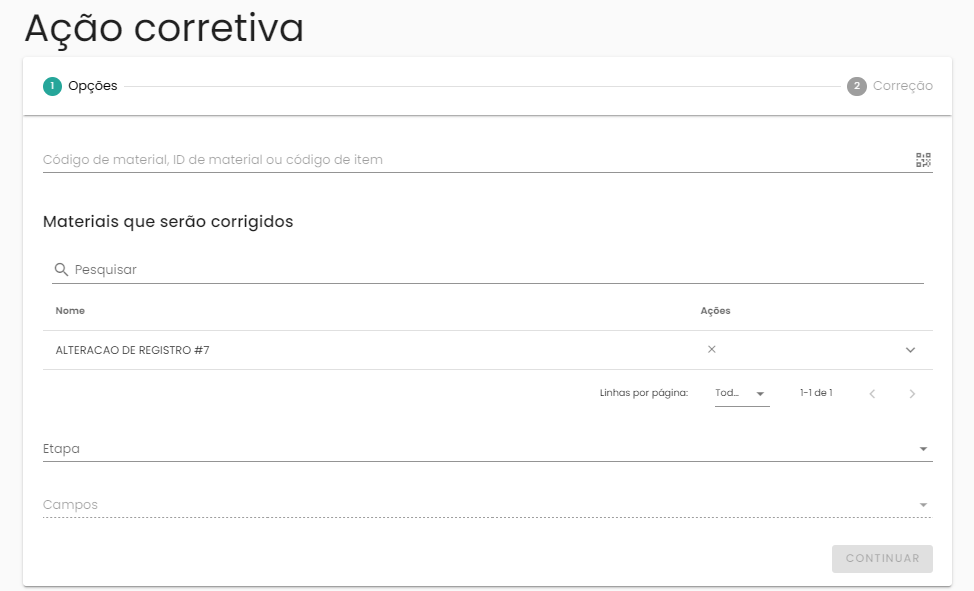Screen dimensions: 974x591
Task: Click the step 1 number circle
Action: 52,86
